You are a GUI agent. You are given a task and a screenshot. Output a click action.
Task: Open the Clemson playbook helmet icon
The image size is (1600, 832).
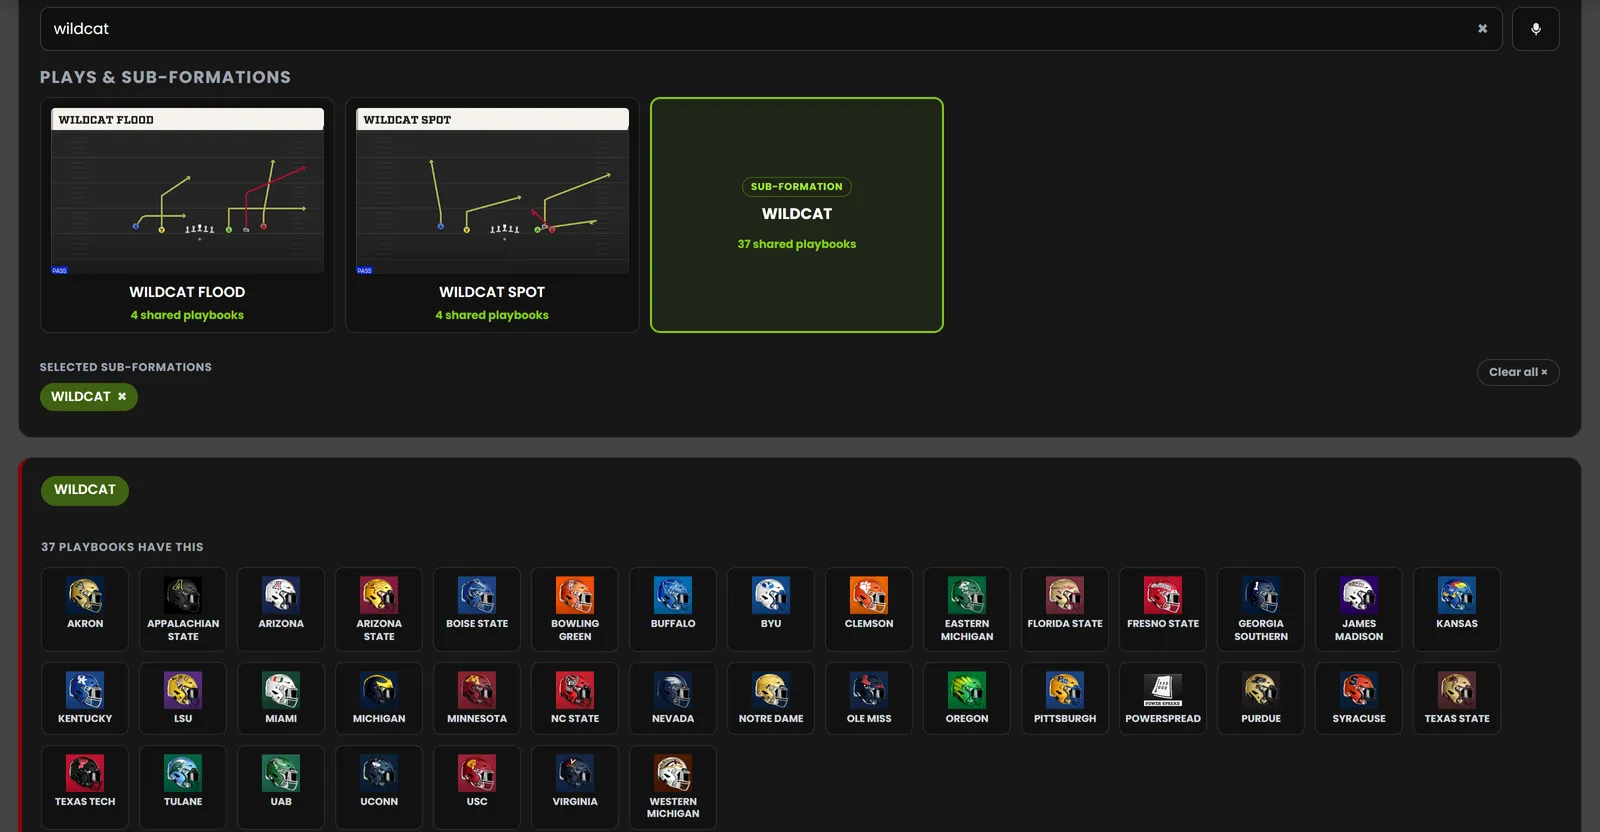pos(869,595)
